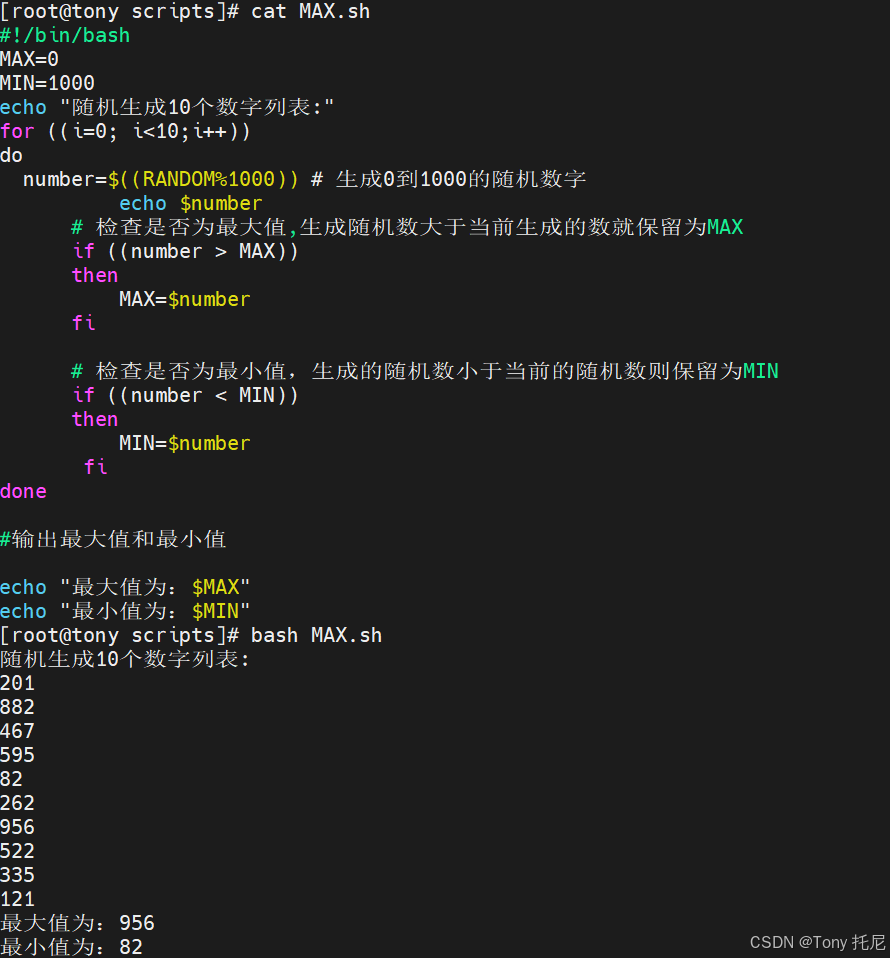Click the 'bash MAX.sh' command text

click(316, 635)
